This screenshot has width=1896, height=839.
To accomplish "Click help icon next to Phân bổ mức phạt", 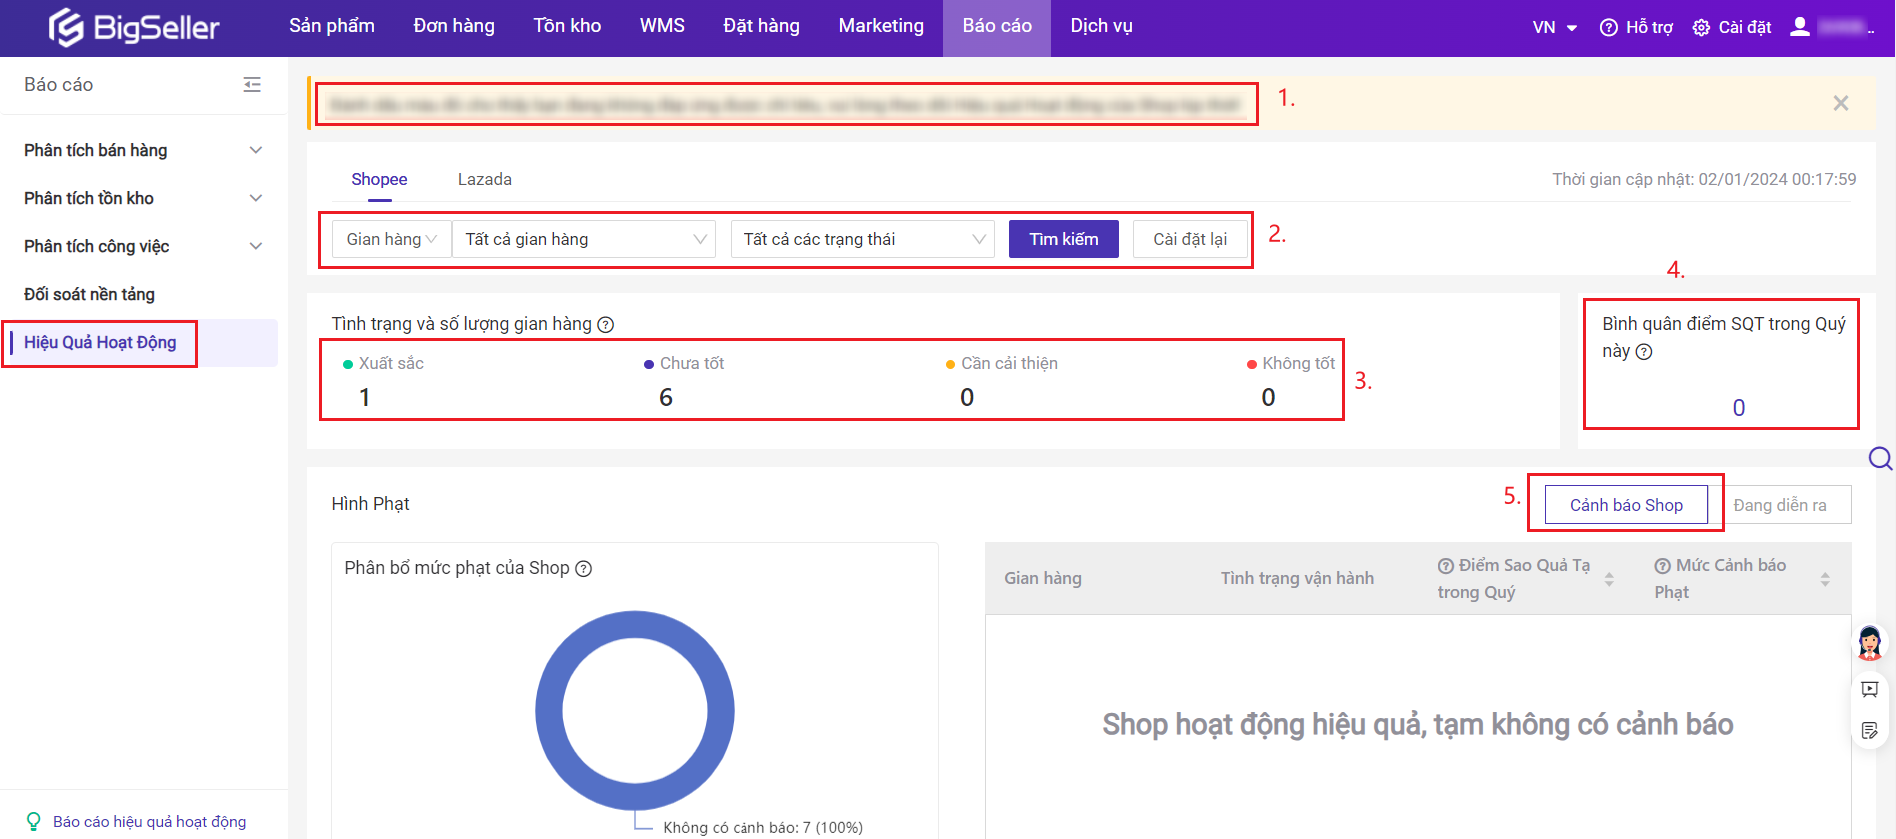I will coord(584,569).
